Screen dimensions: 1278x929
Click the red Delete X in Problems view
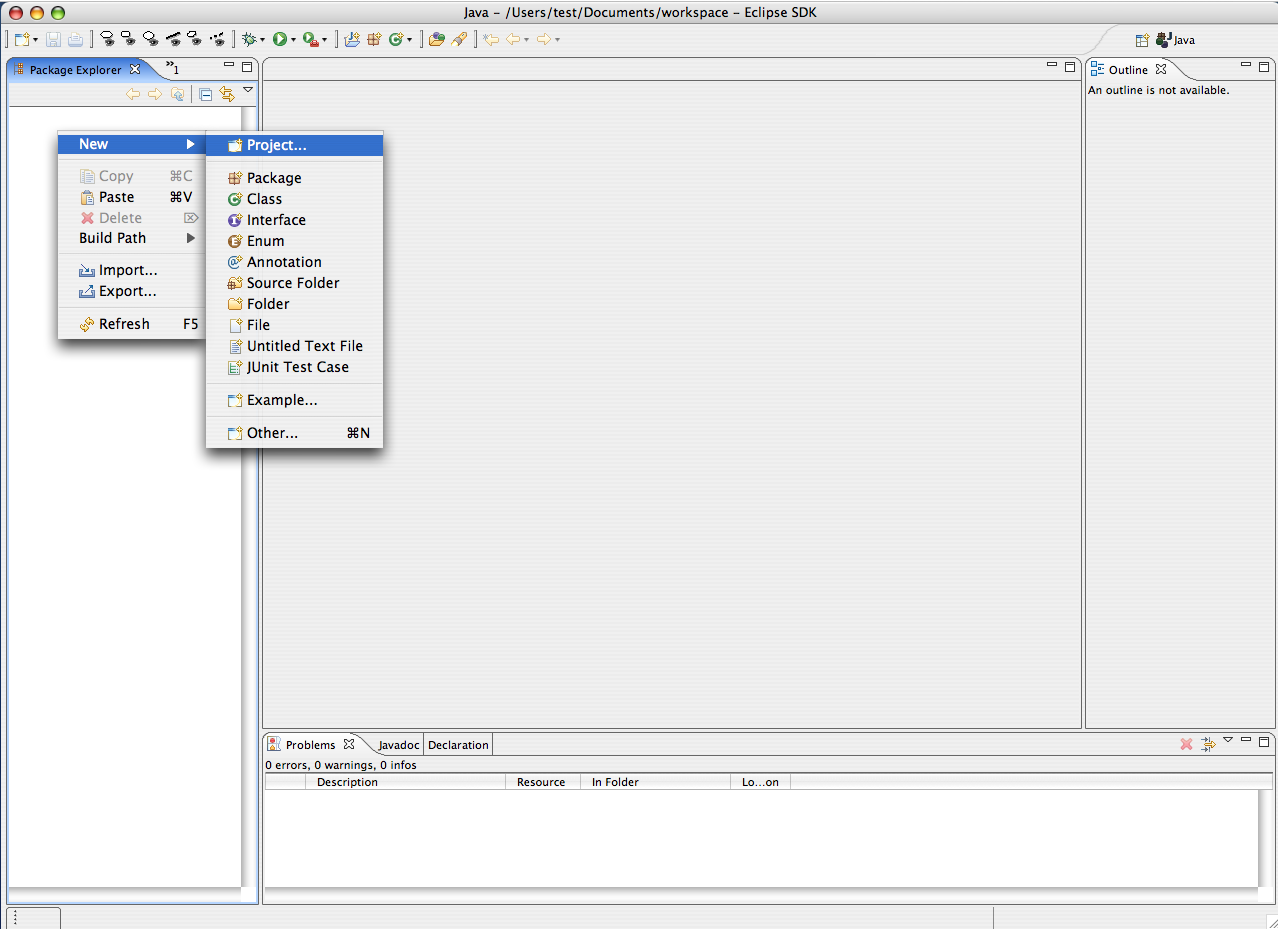(1186, 744)
